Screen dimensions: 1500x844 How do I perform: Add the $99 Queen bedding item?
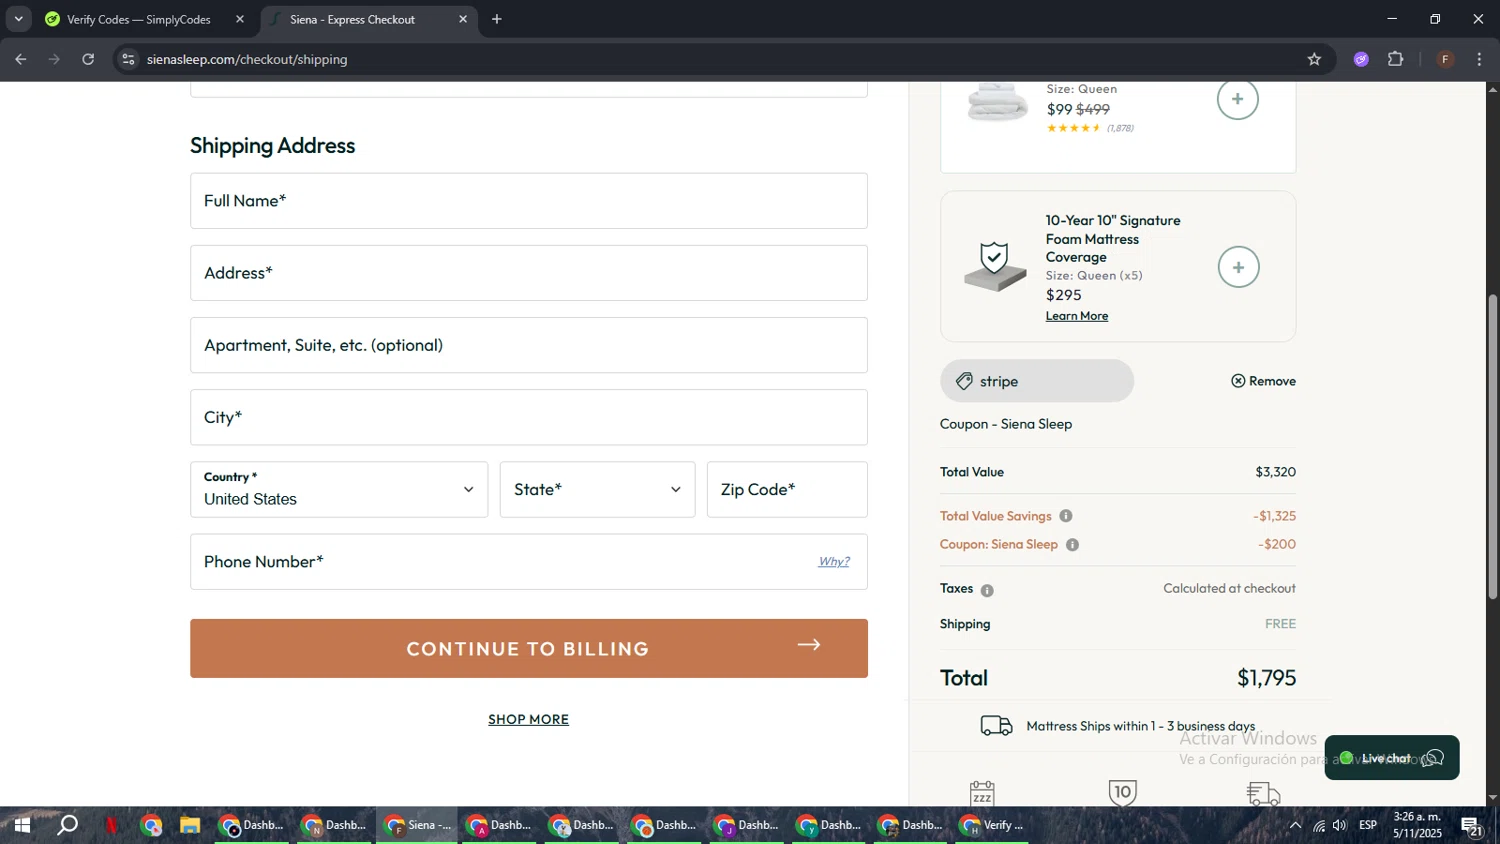1237,99
